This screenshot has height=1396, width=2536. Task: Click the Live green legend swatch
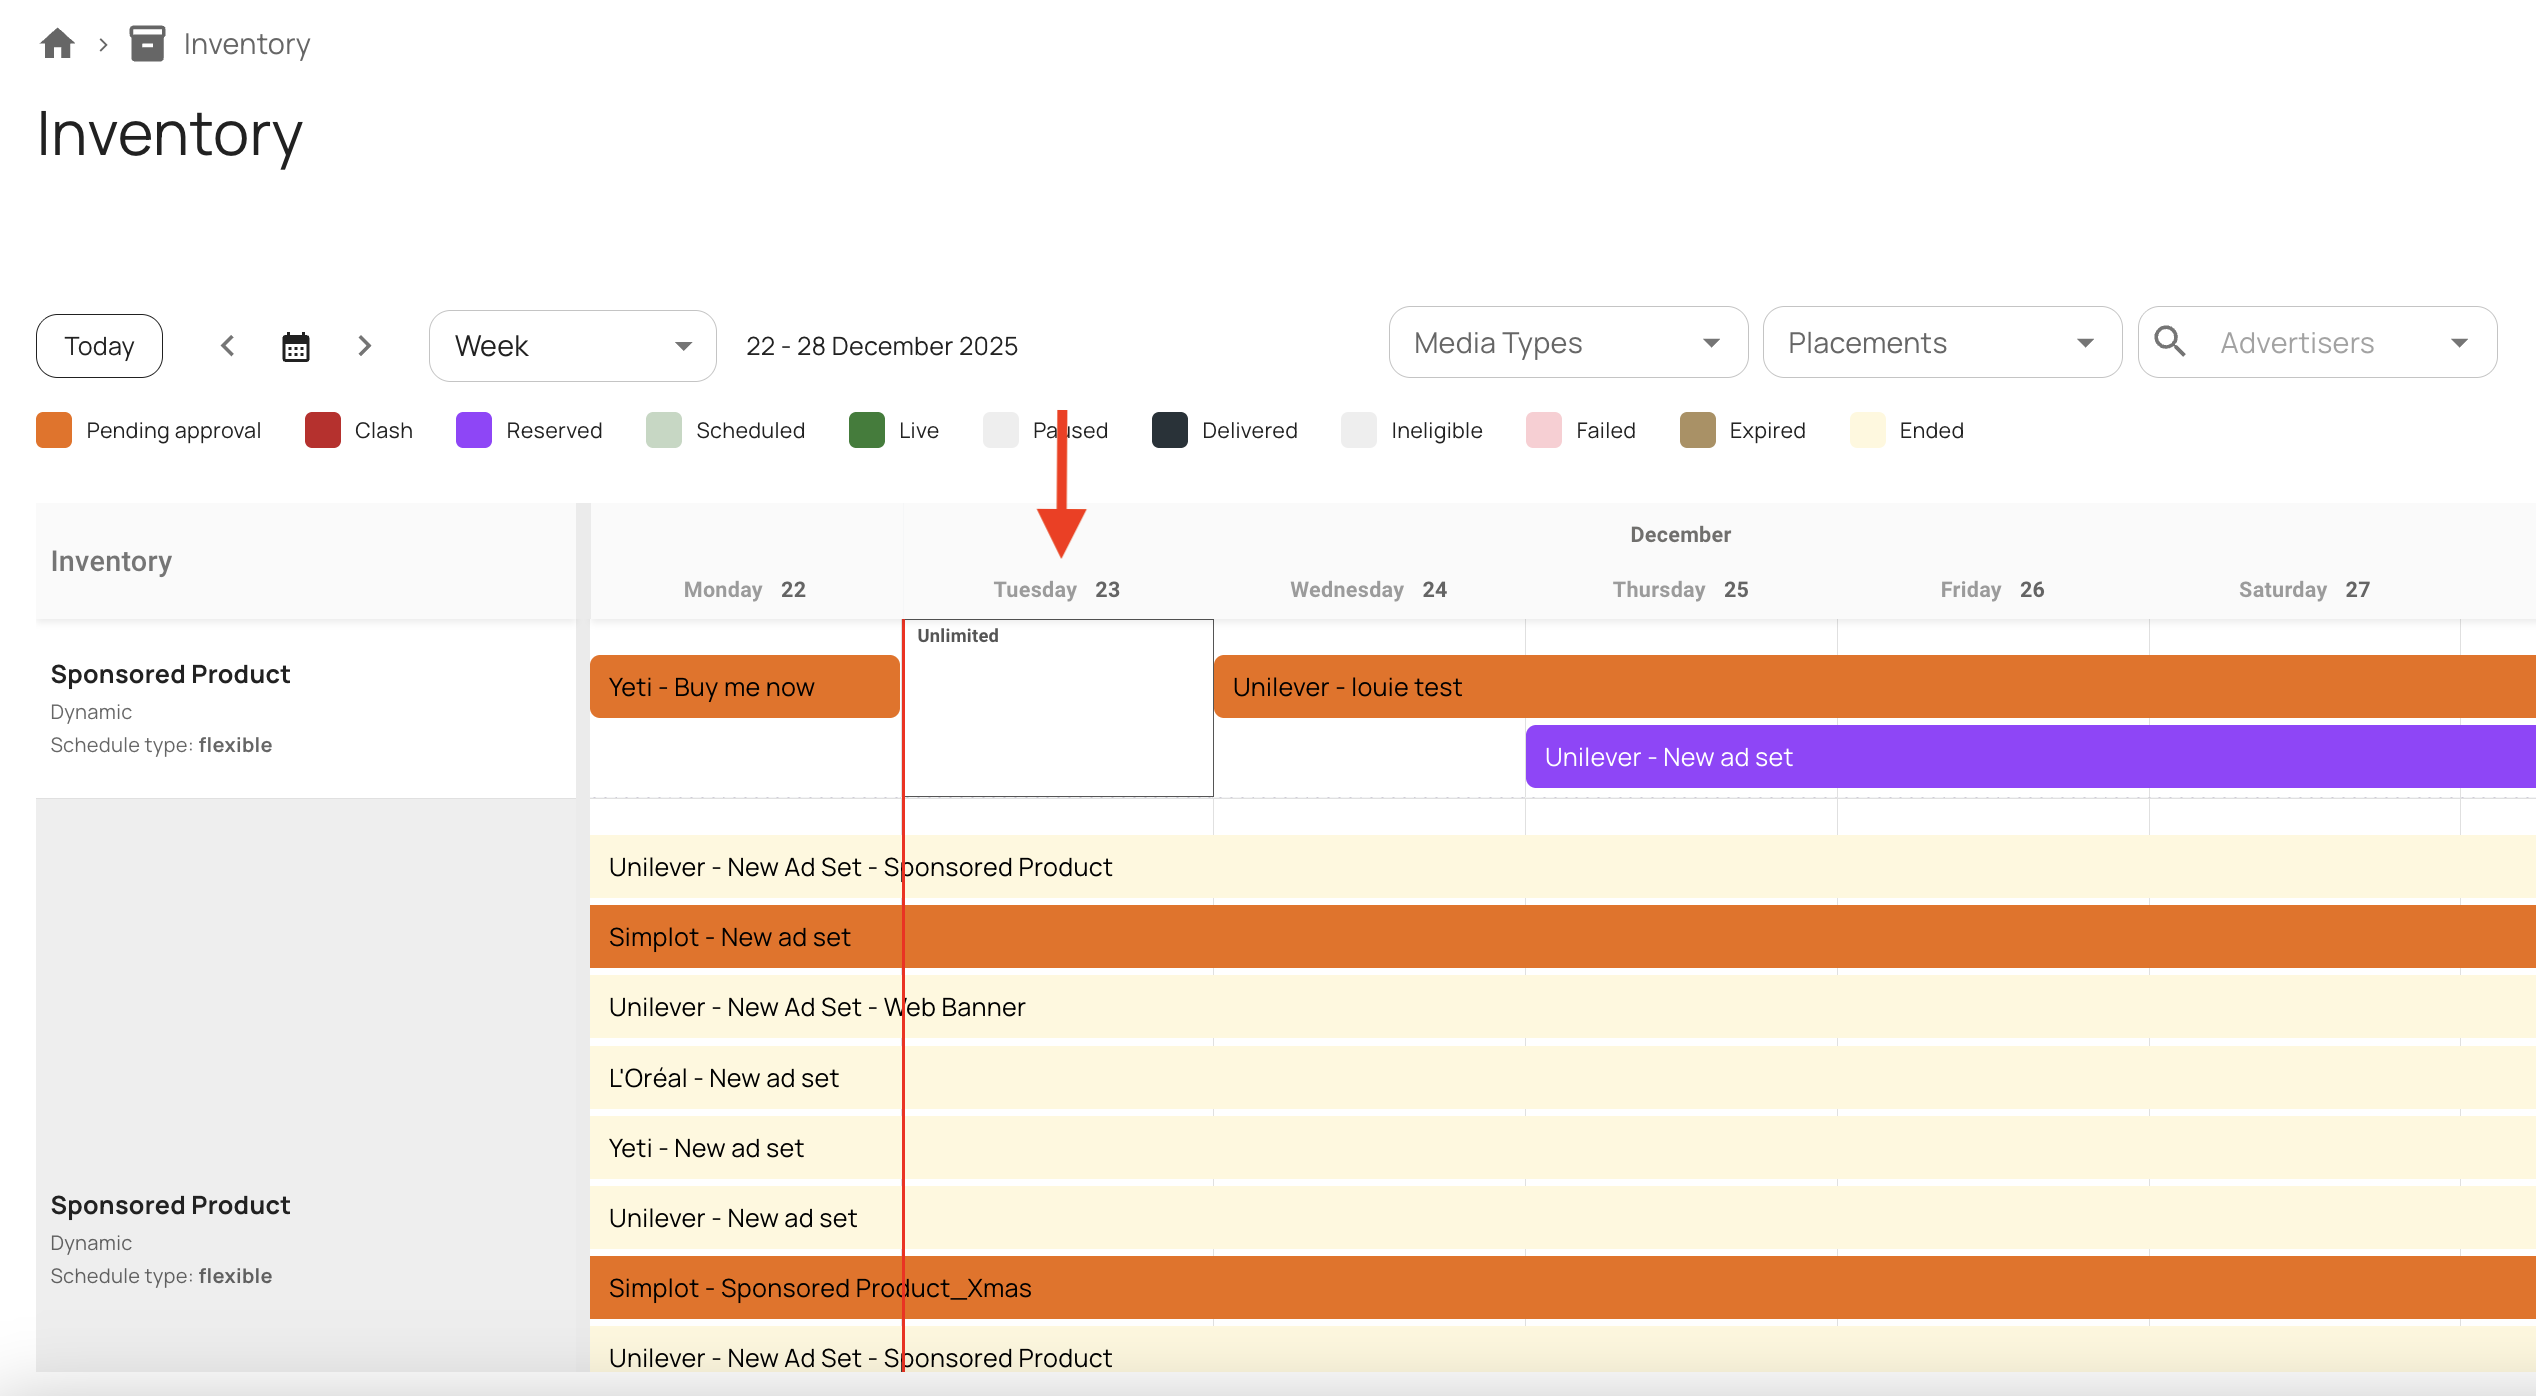866,430
